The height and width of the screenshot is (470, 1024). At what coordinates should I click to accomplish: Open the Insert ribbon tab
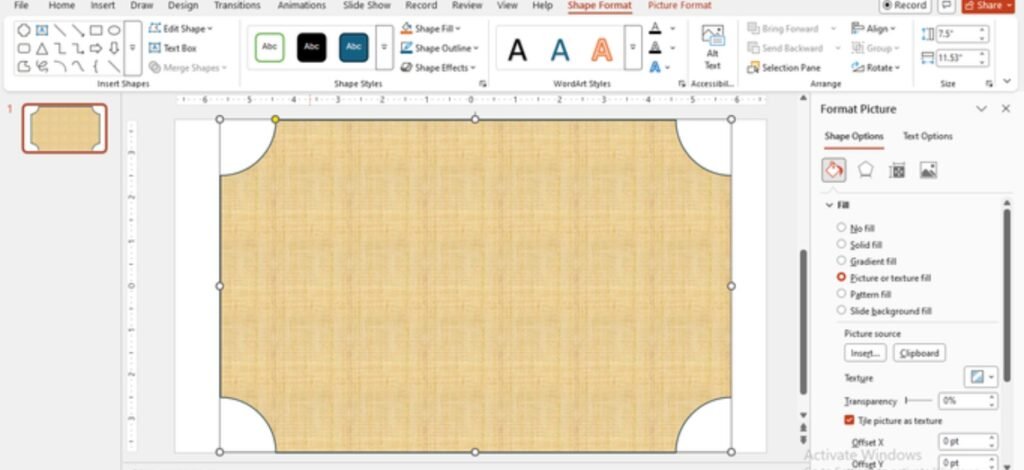(103, 5)
